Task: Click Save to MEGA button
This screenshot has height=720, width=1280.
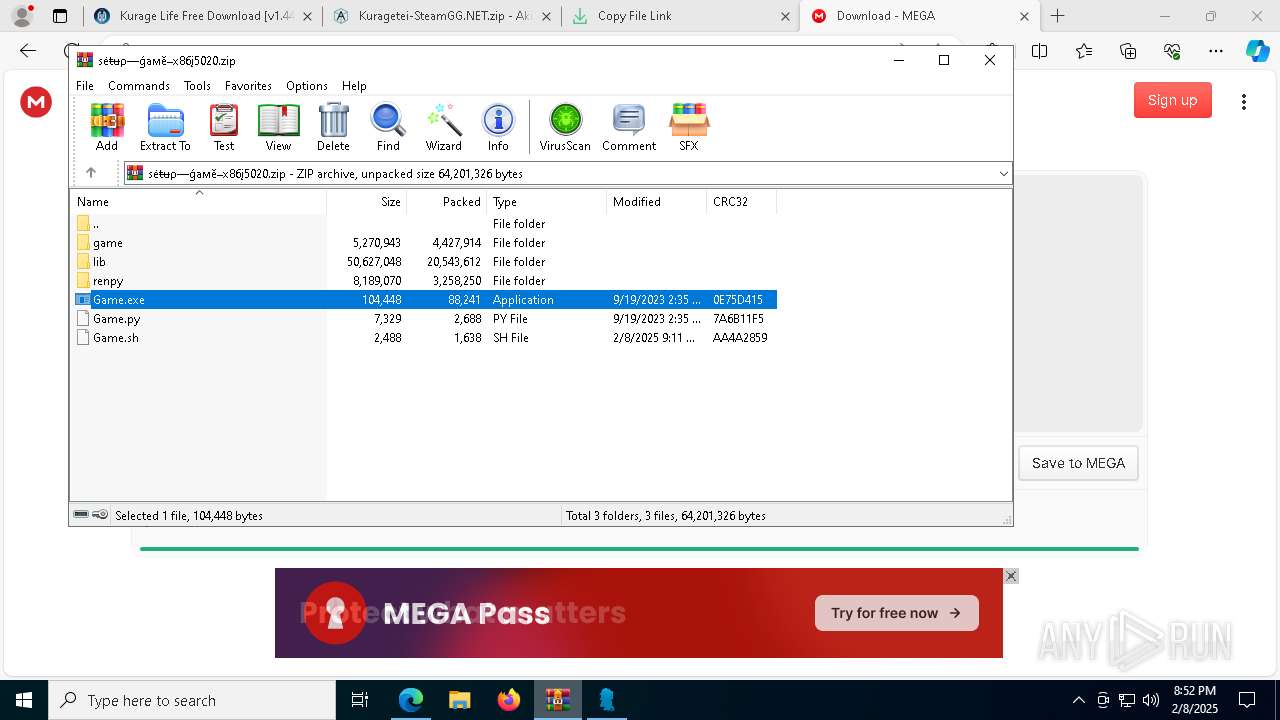Action: tap(1078, 463)
